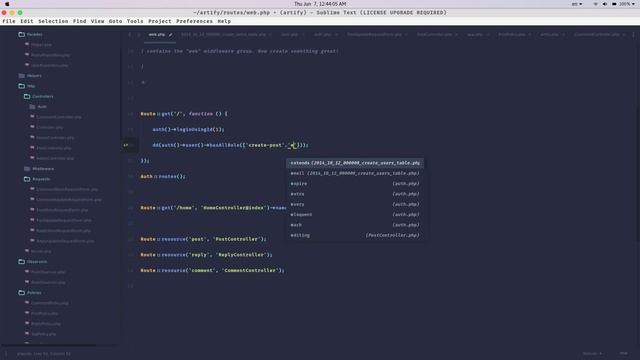
Task: Open CommentStoreRequestForm.php in the sidebar
Action: pyautogui.click(x=67, y=189)
